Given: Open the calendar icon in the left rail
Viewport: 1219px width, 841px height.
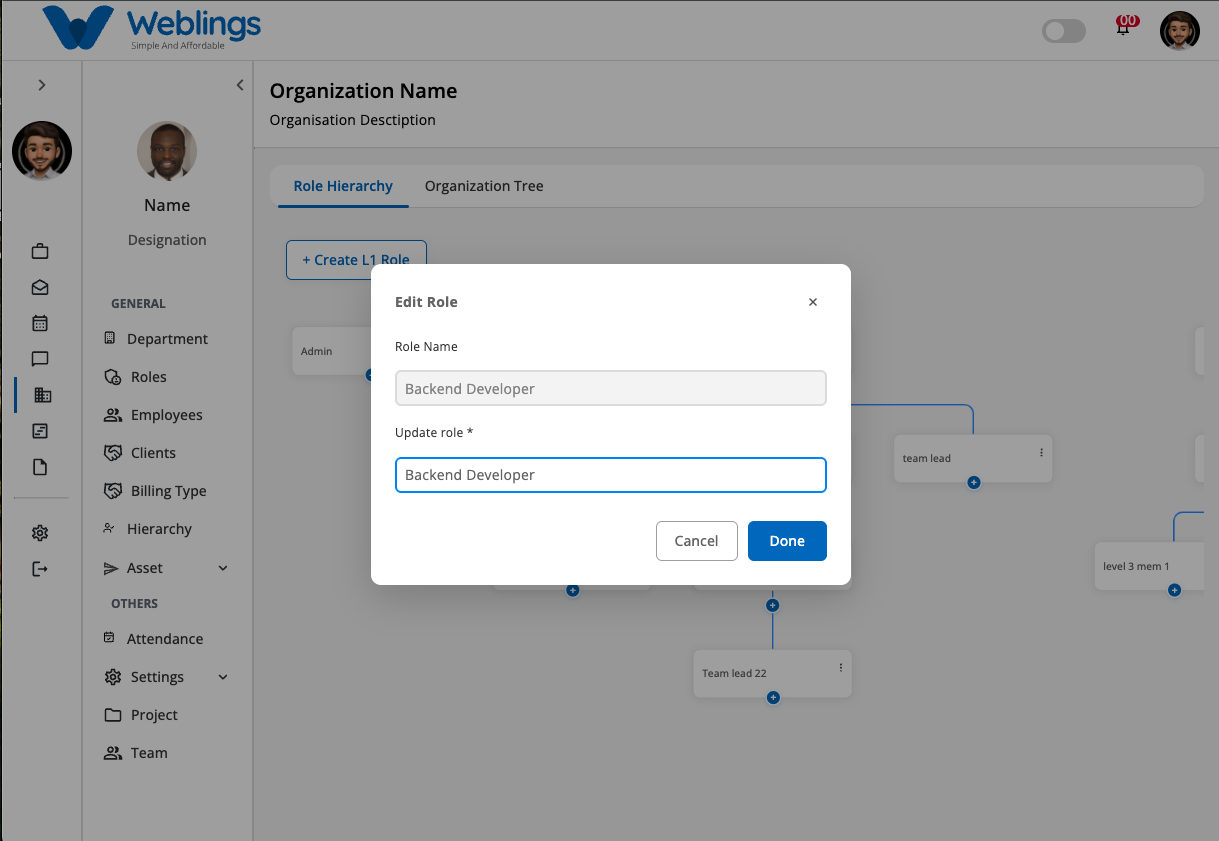Looking at the screenshot, I should (x=40, y=323).
